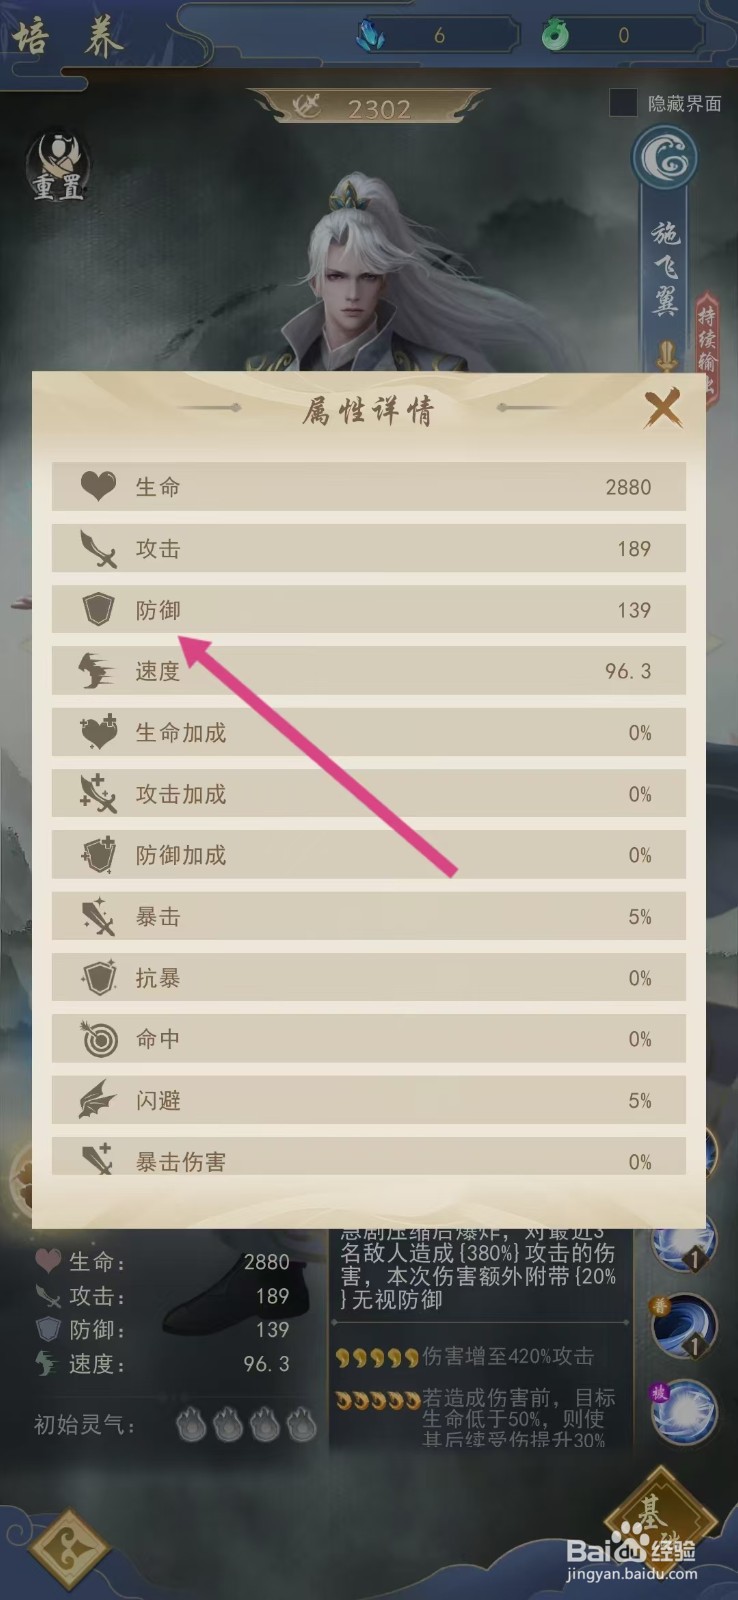
Task: Open the swirl icon above 施飞翼
Action: pyautogui.click(x=665, y=158)
